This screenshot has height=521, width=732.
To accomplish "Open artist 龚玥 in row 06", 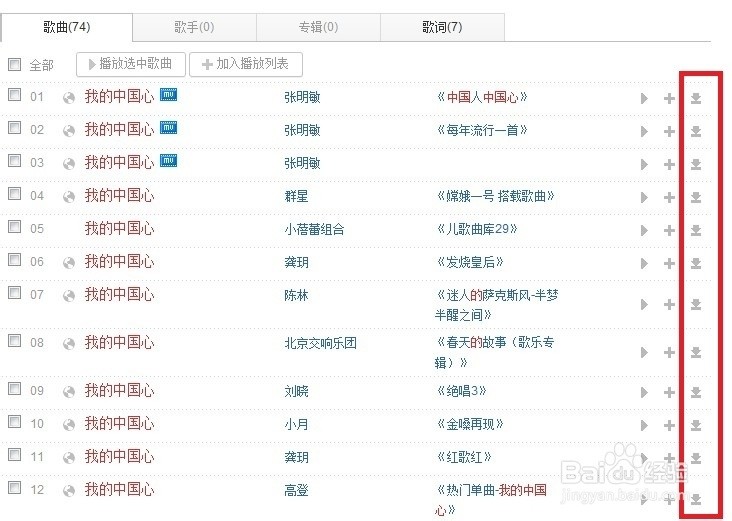I will [296, 262].
